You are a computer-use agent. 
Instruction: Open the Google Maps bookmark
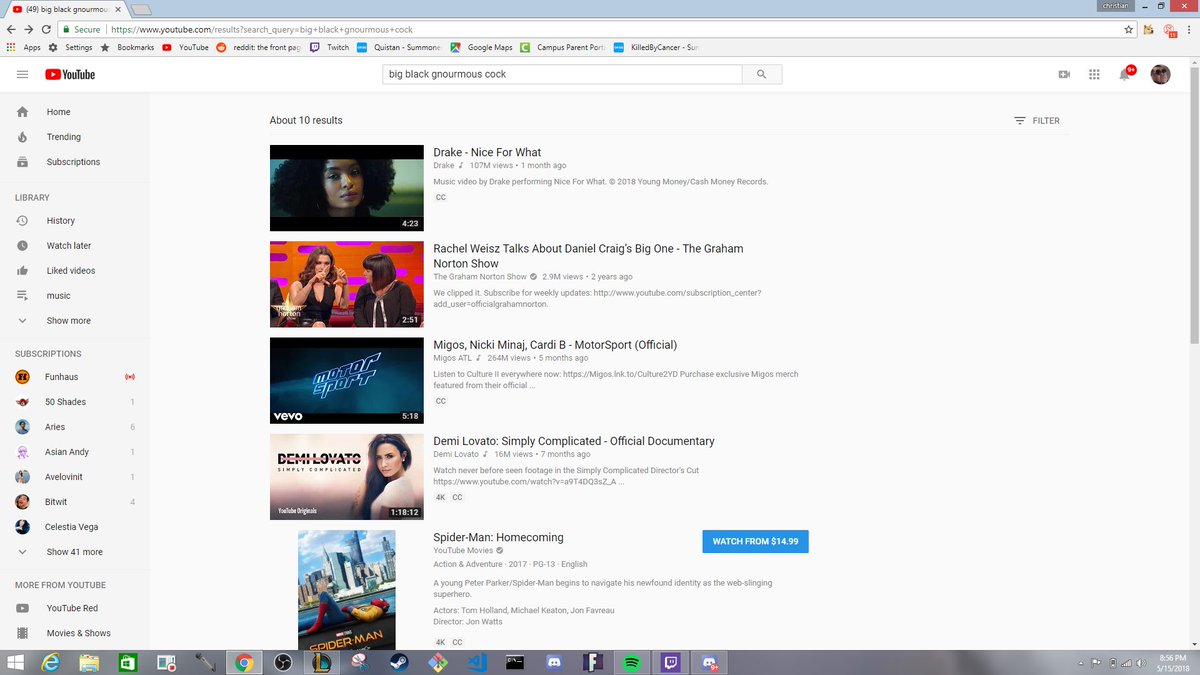[x=482, y=47]
